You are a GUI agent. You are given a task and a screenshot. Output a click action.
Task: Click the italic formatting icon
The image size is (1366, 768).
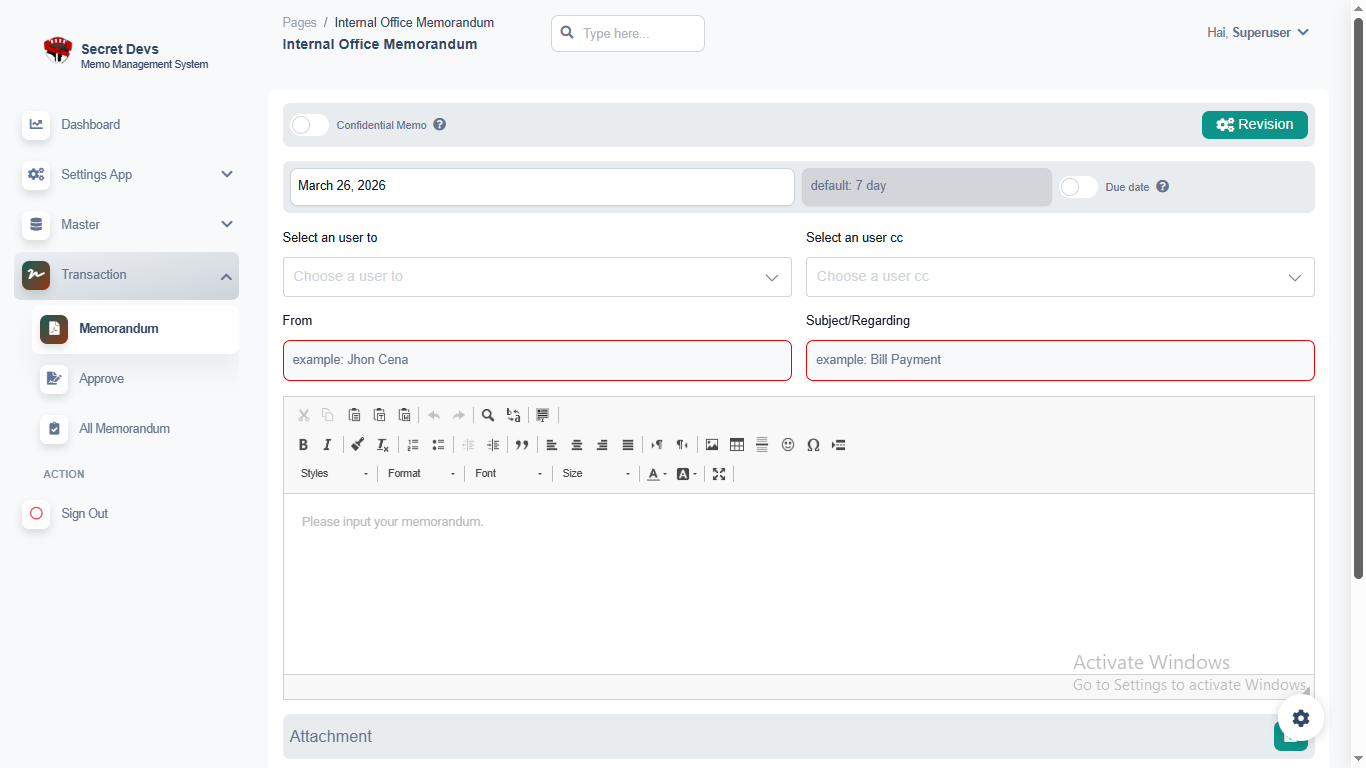(x=327, y=445)
